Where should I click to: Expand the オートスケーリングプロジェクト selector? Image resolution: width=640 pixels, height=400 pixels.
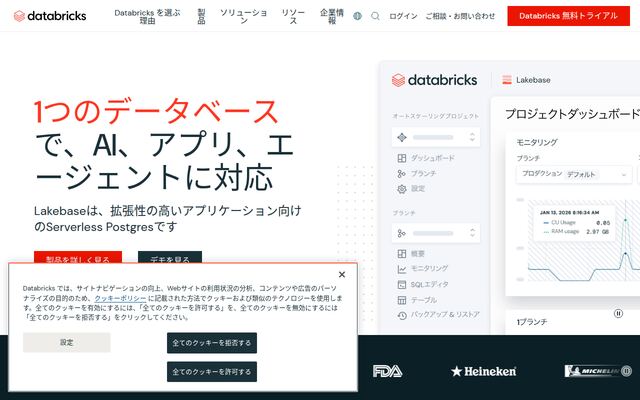[x=436, y=137]
